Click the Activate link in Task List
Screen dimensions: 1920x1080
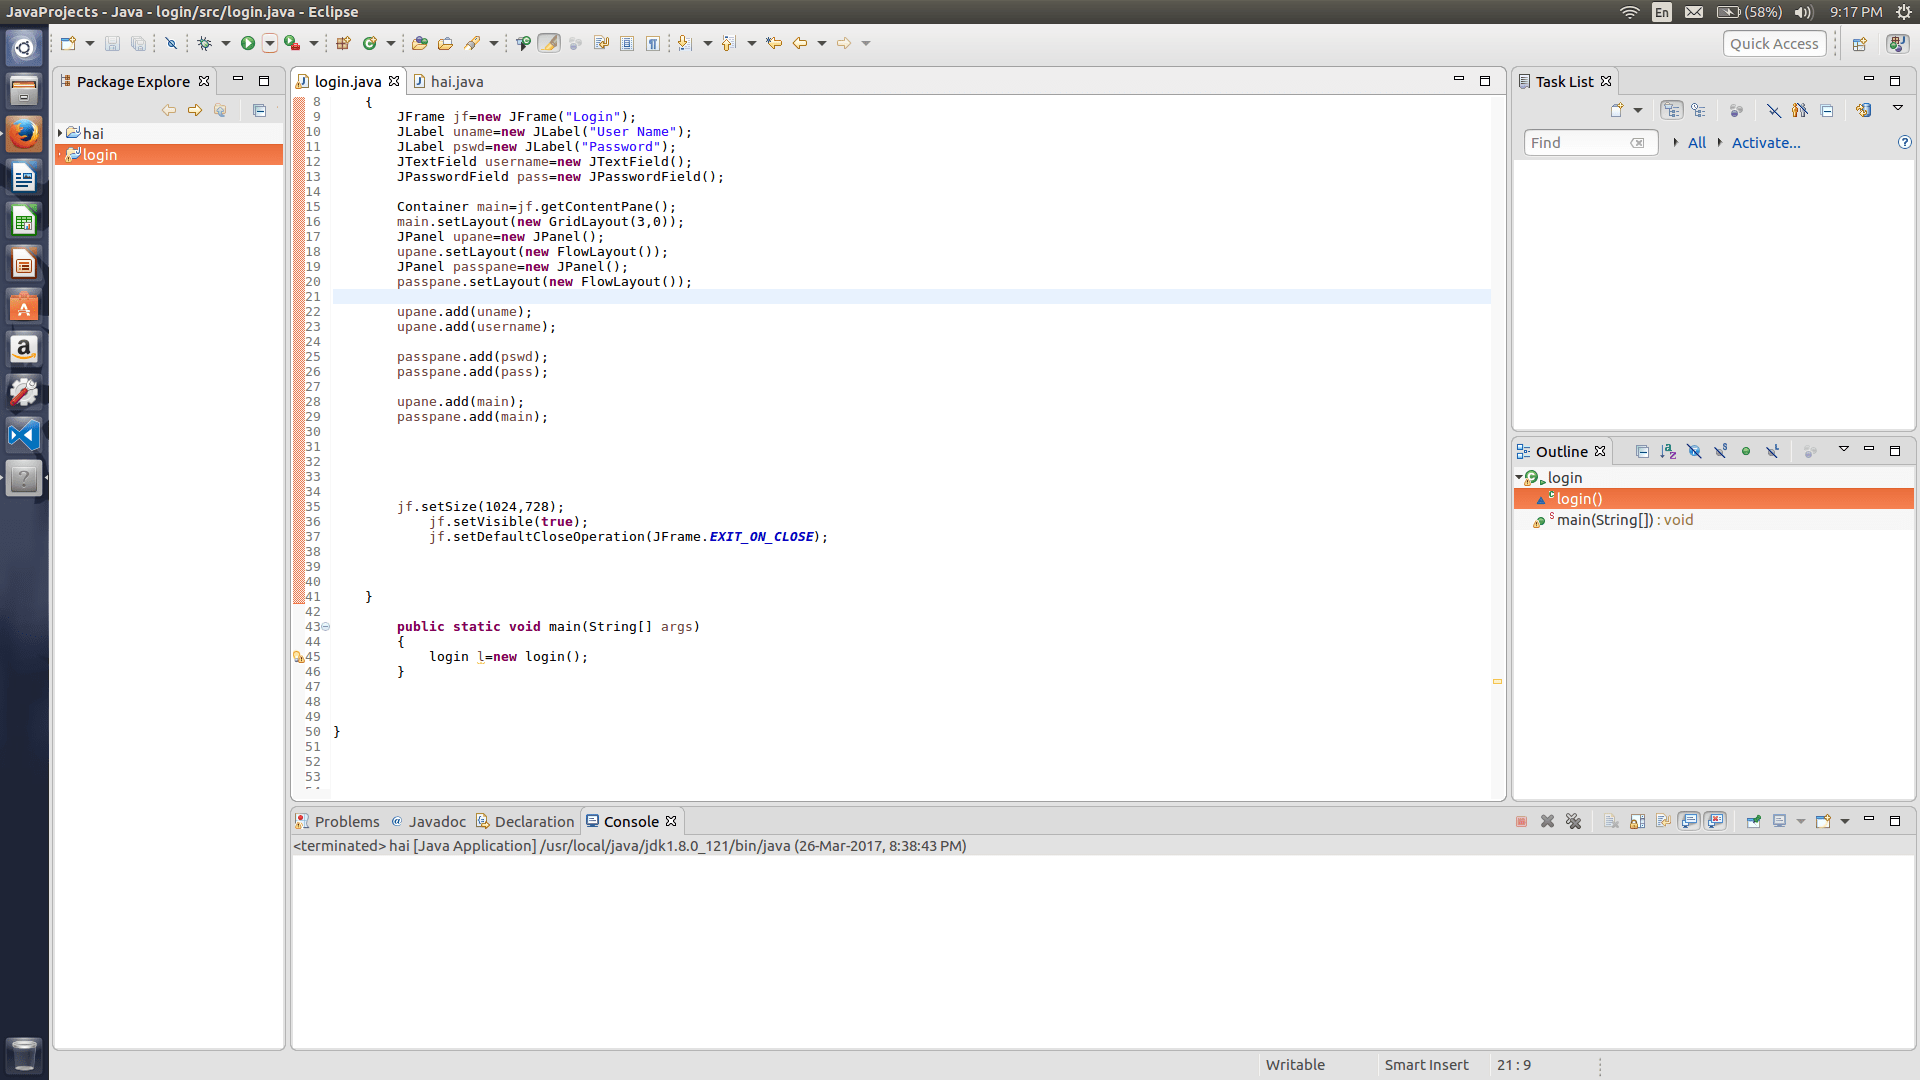point(1766,143)
